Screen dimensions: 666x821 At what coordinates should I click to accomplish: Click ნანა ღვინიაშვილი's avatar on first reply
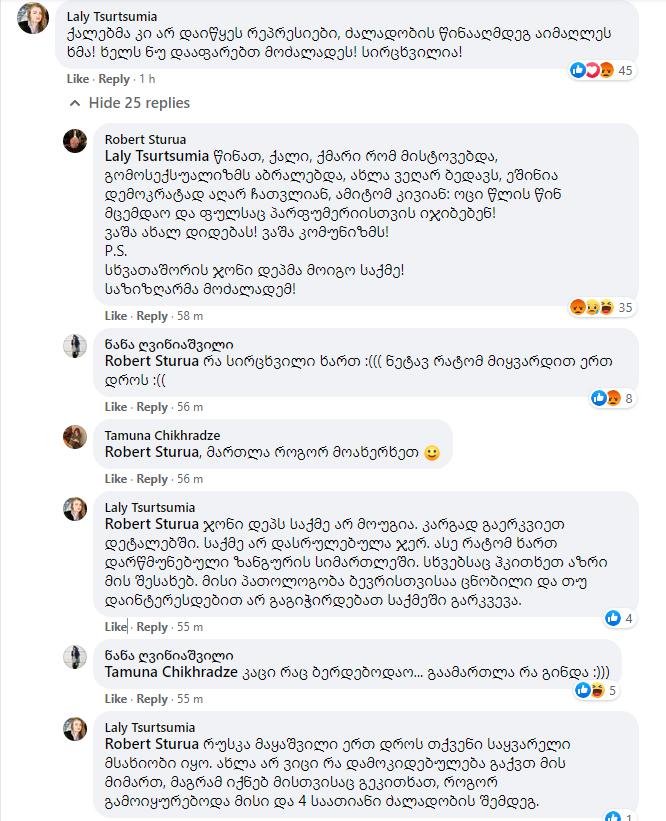(x=77, y=345)
